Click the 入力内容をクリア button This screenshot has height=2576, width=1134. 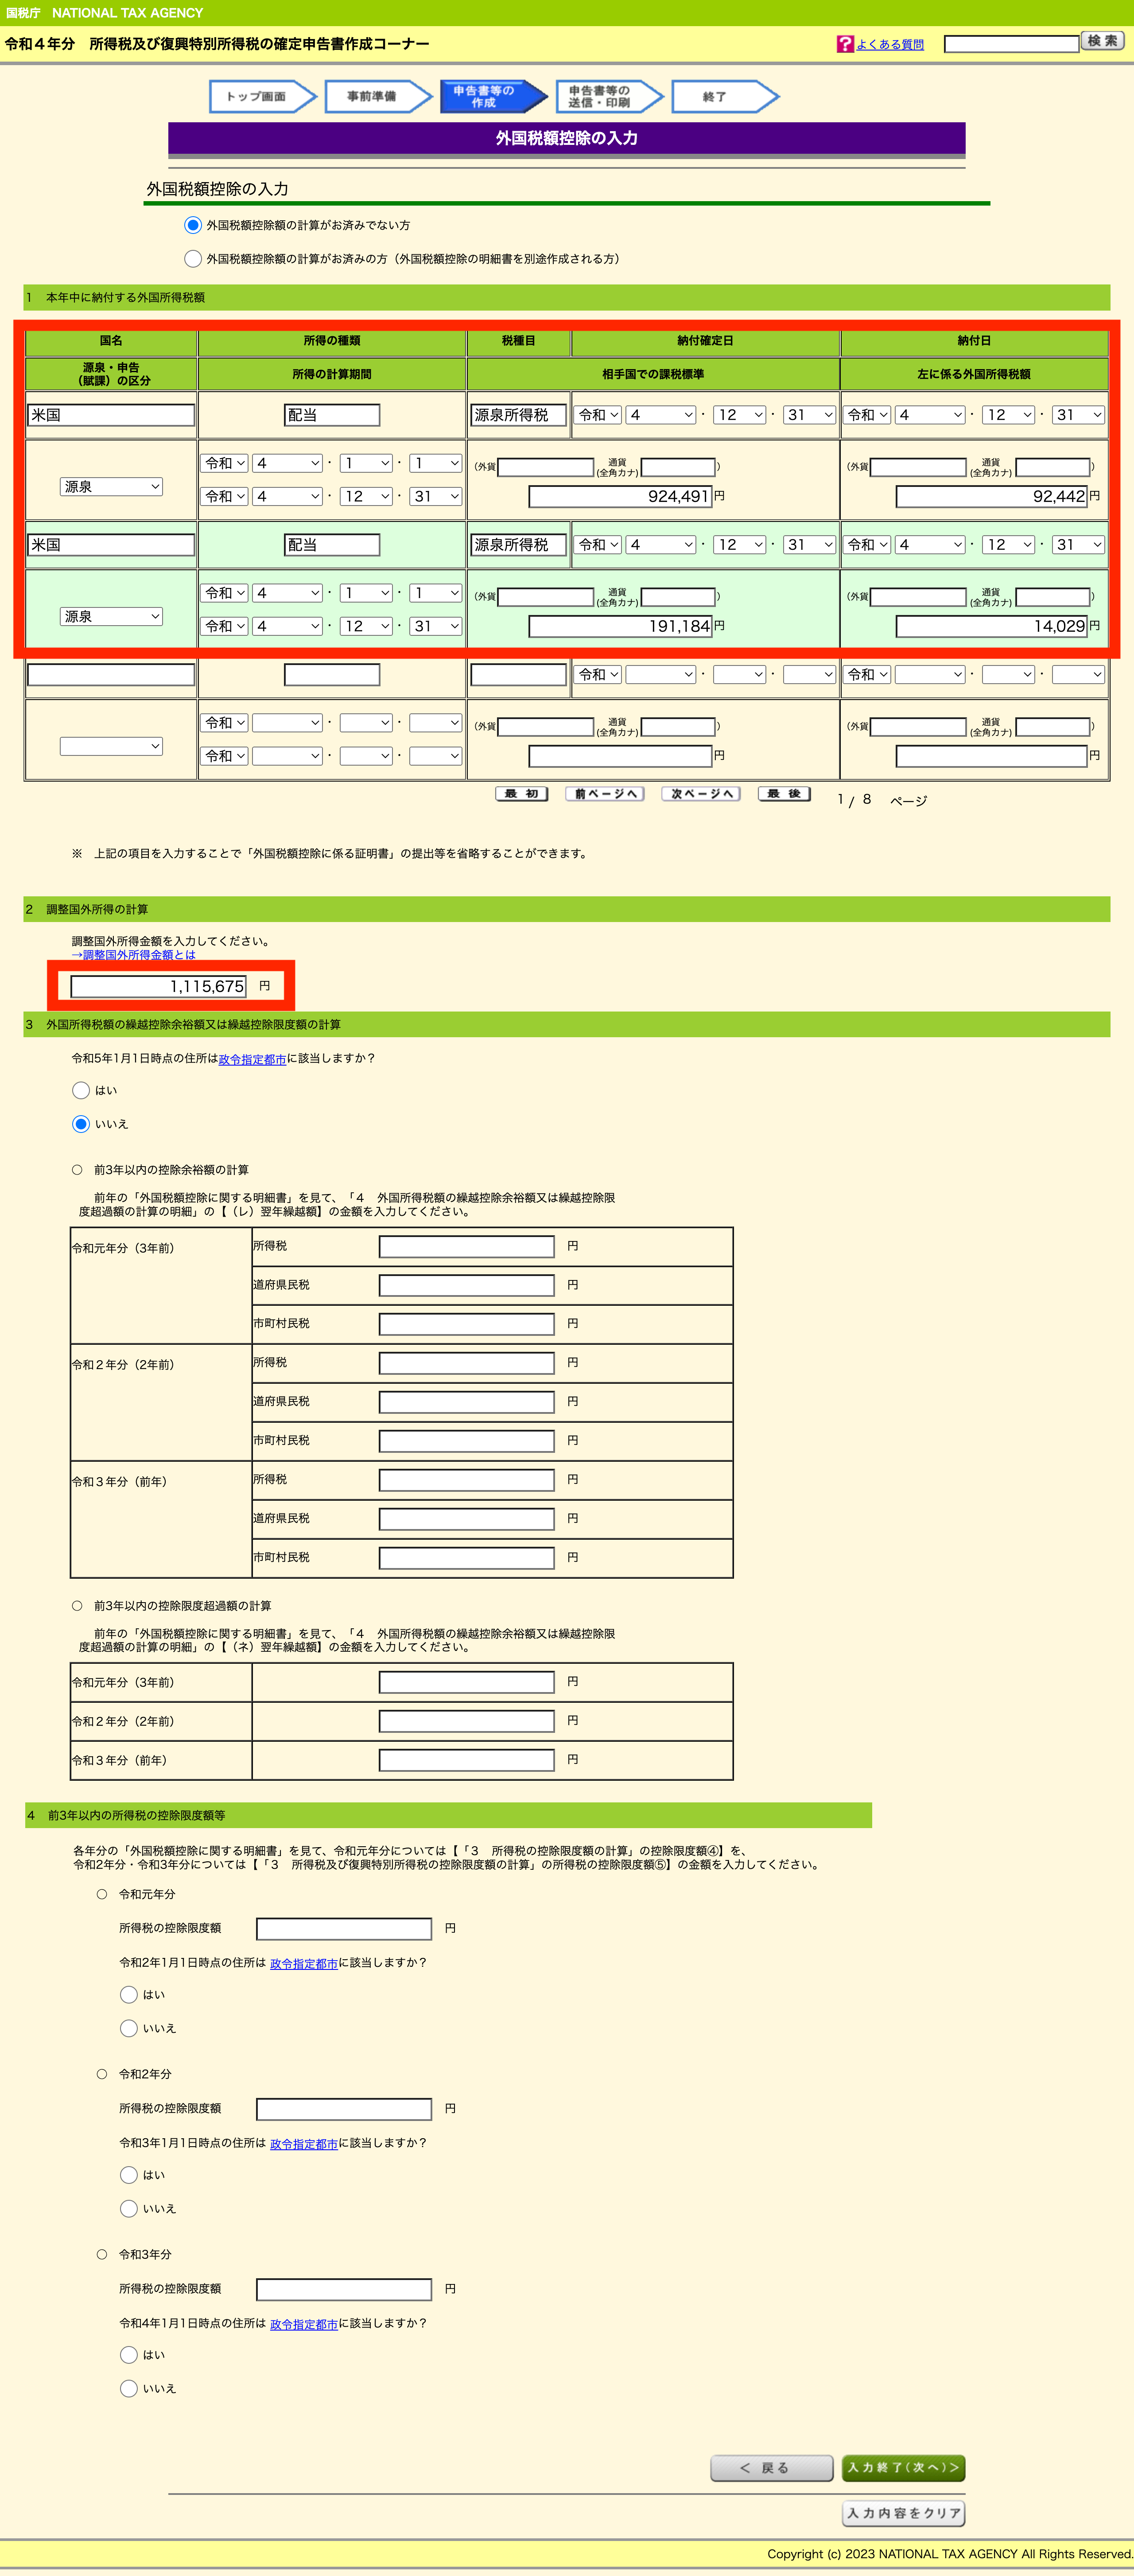[x=903, y=2513]
